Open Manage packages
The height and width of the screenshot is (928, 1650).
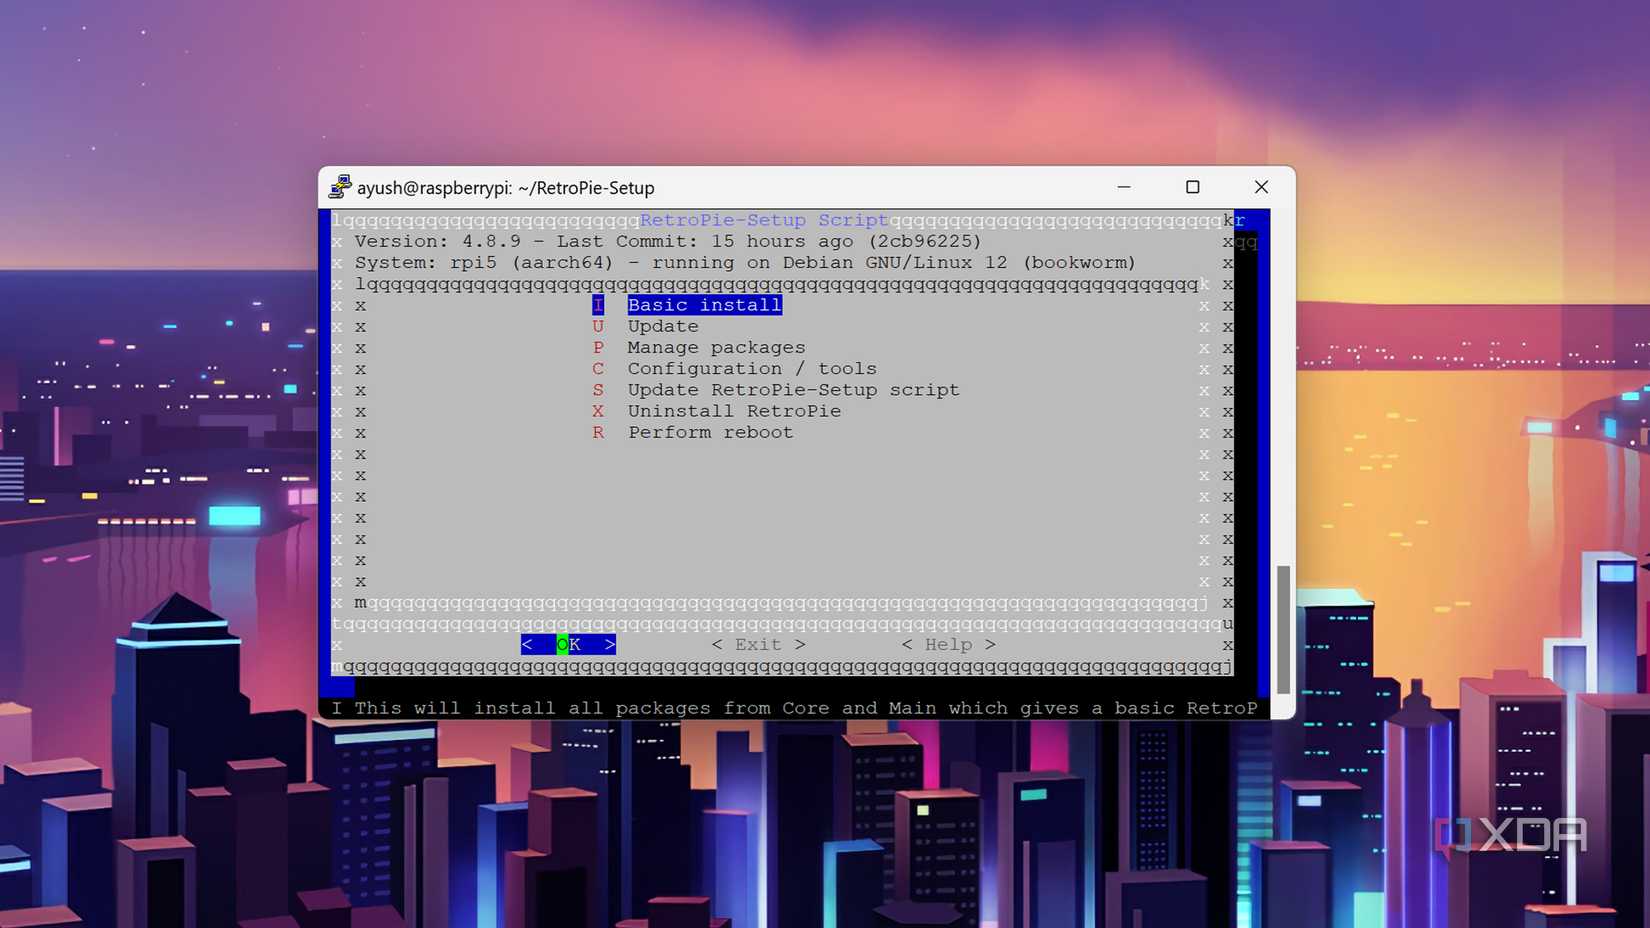point(715,347)
